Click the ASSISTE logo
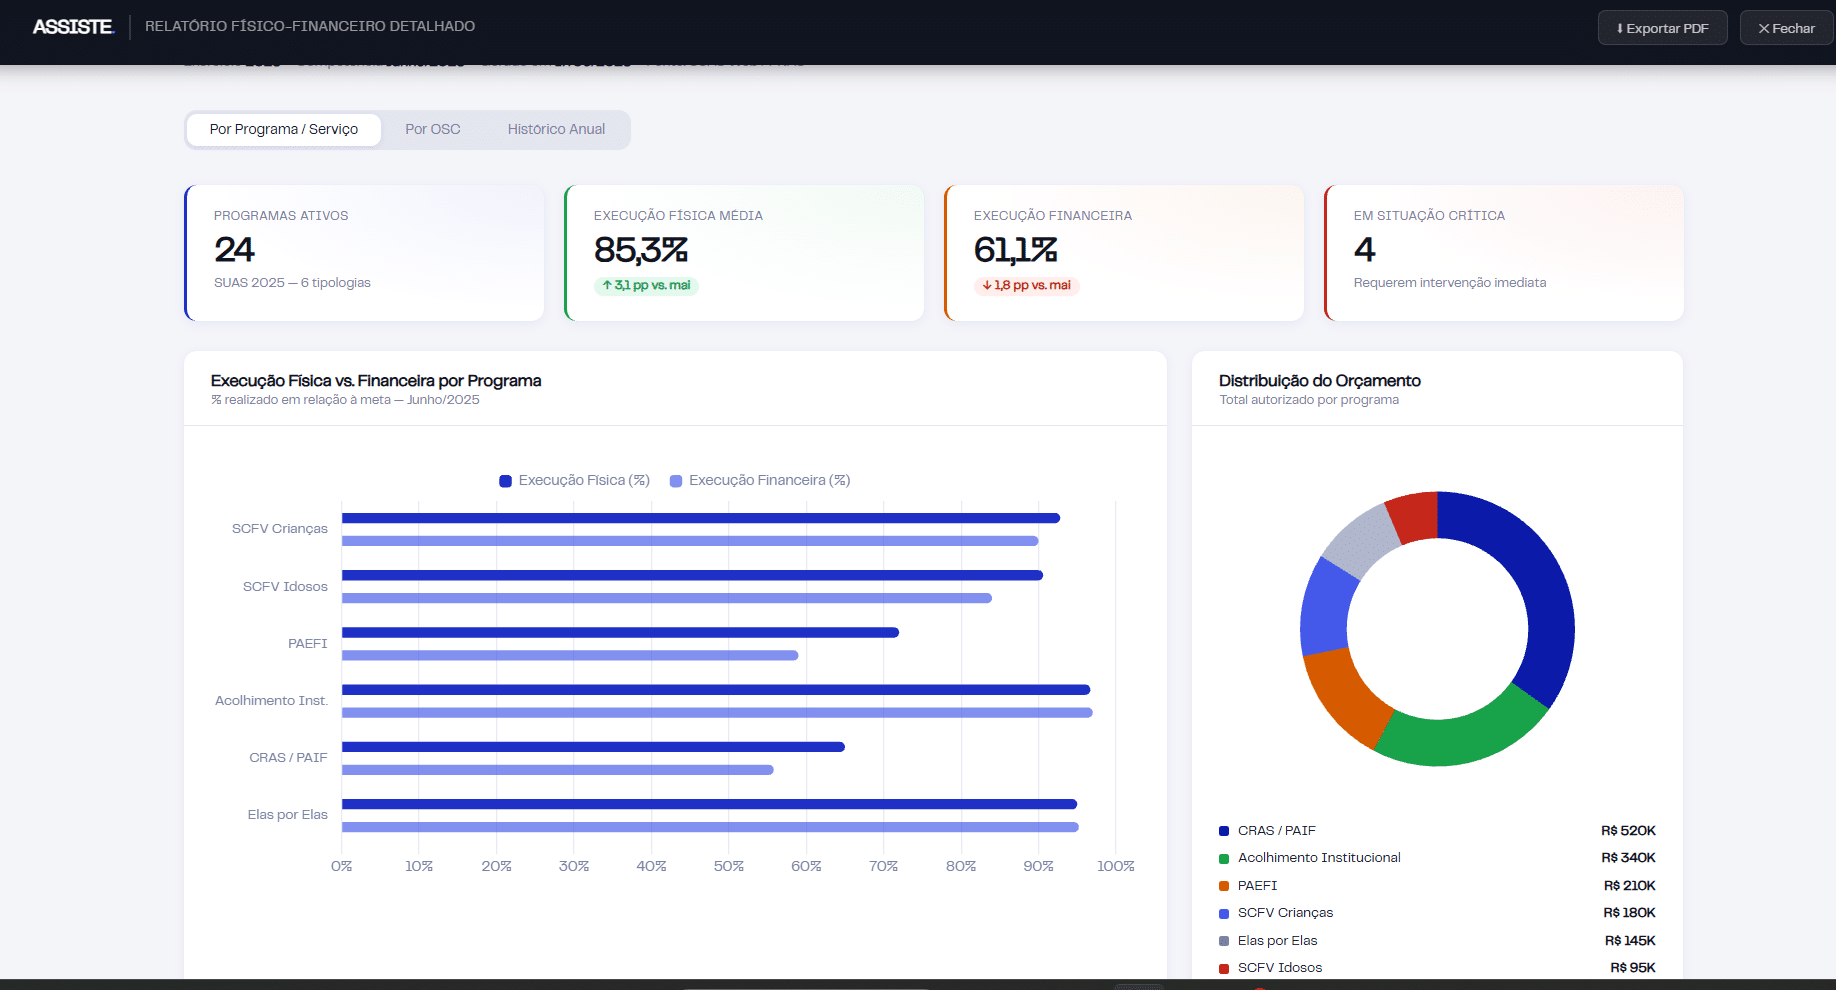The height and width of the screenshot is (990, 1836). click(73, 27)
